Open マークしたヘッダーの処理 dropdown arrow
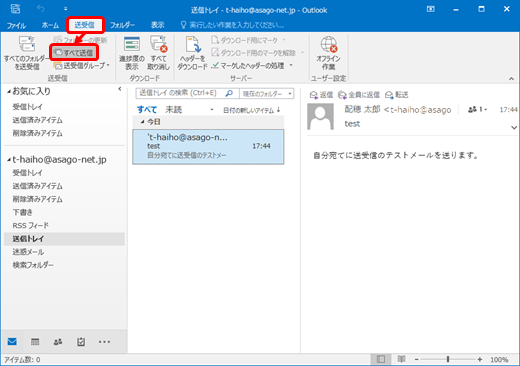 291,65
